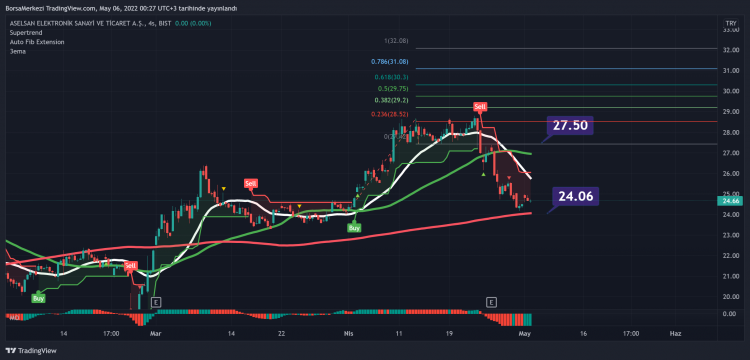Click the May label on time axis
Image resolution: width=750 pixels, height=360 pixels.
tap(526, 333)
